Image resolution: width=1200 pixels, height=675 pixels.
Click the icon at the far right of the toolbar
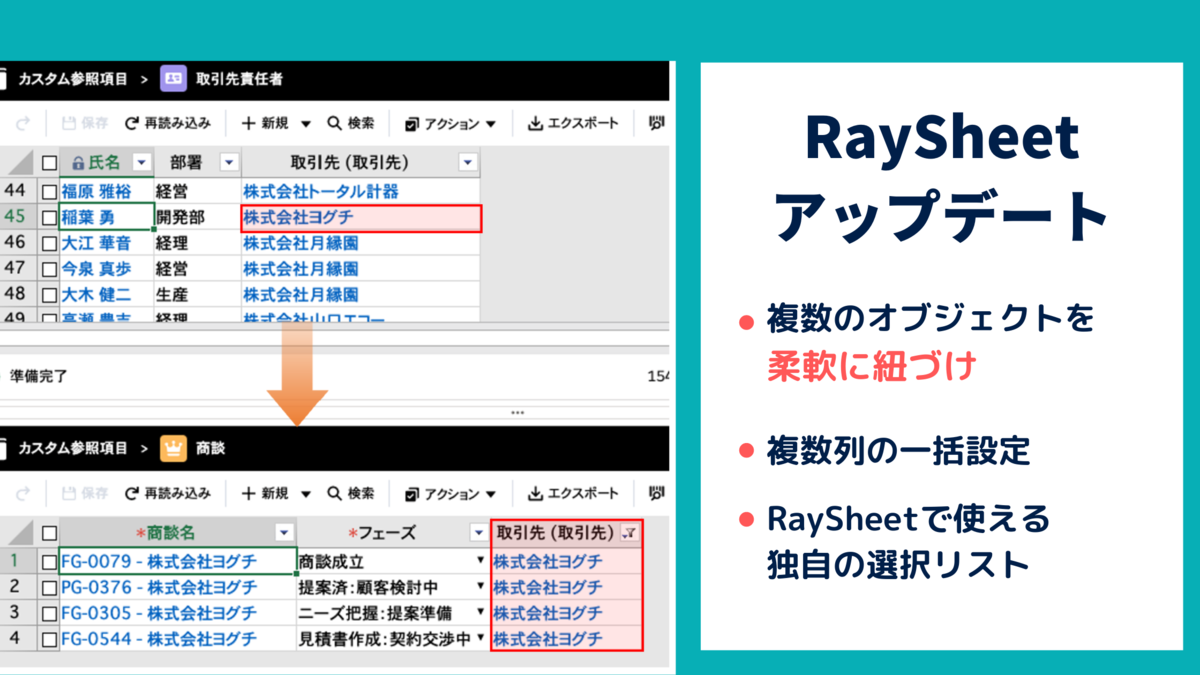tap(654, 123)
